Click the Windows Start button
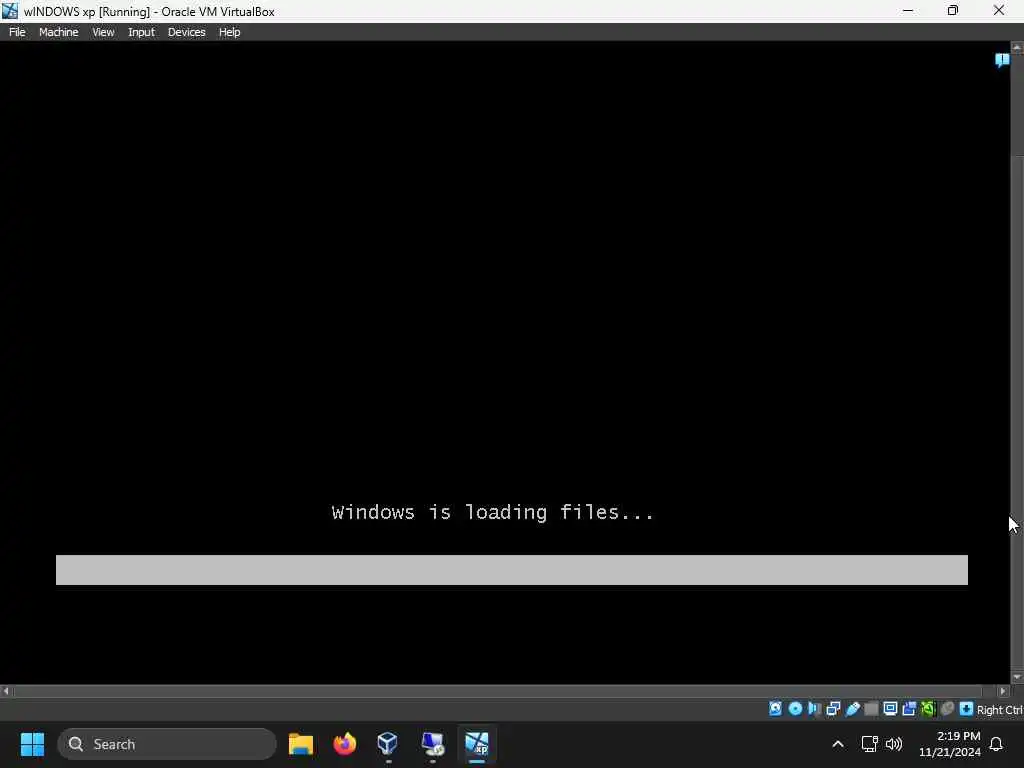The height and width of the screenshot is (768, 1024). pos(32,744)
